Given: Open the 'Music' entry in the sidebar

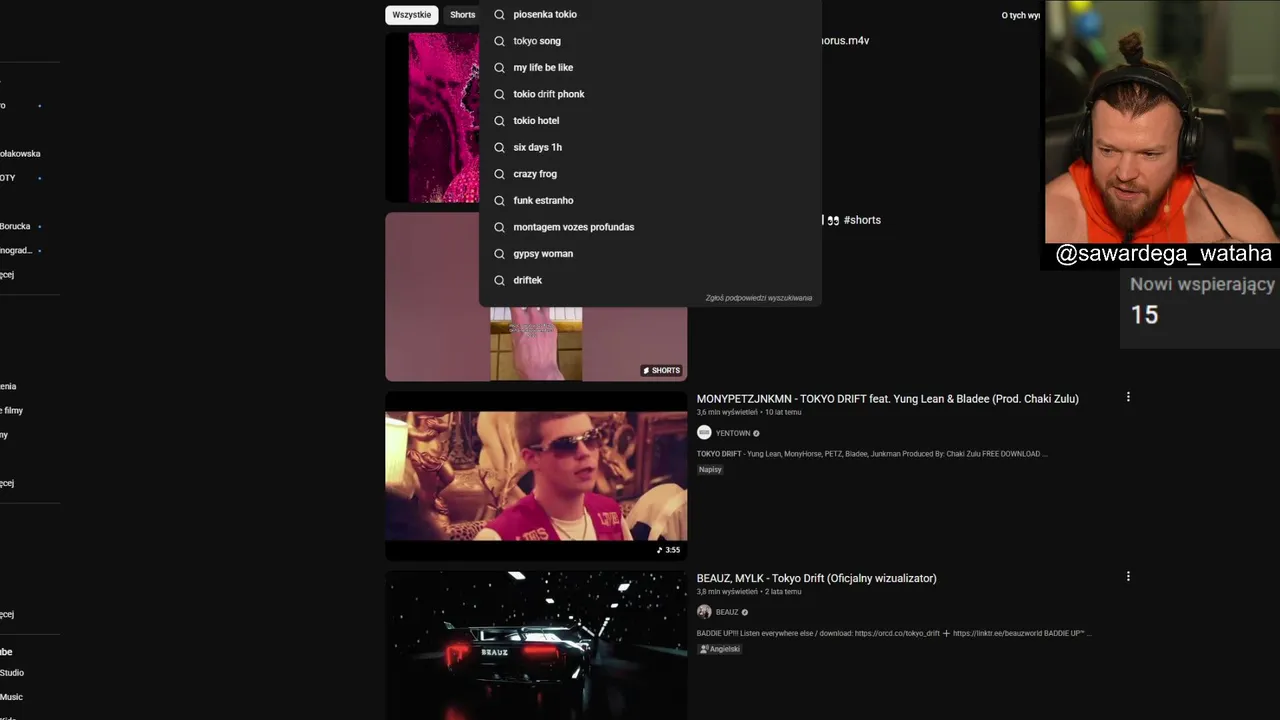Looking at the screenshot, I should [11, 697].
